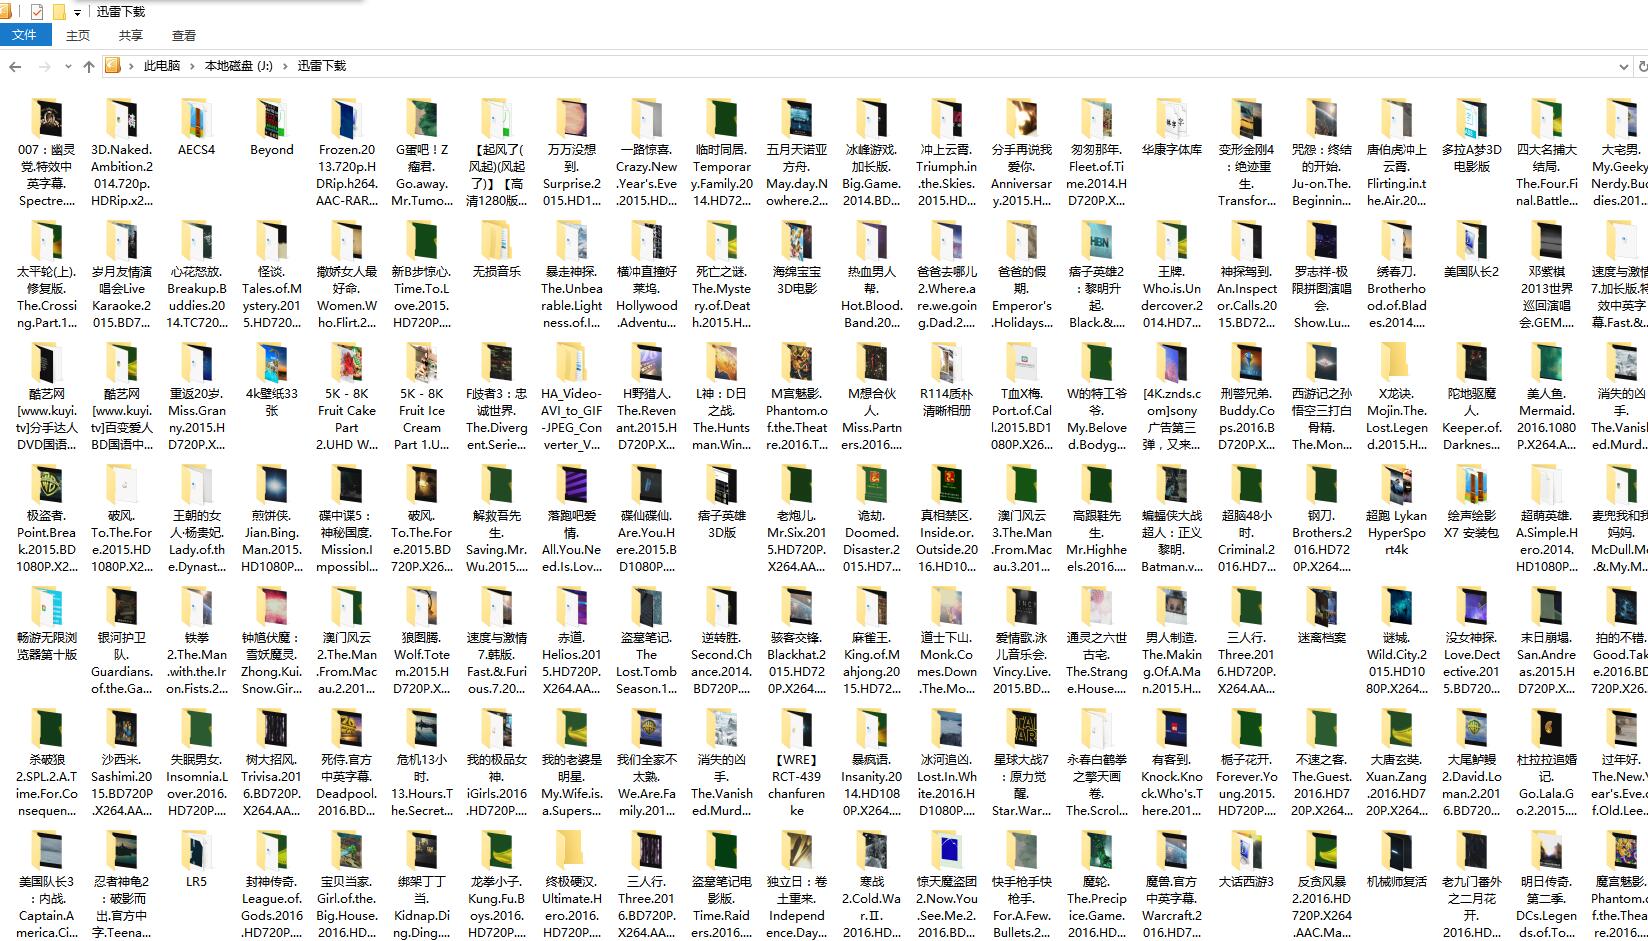The image size is (1648, 941).
Task: Select the 万万没想到 Surprise.2015 folder
Action: tap(571, 153)
